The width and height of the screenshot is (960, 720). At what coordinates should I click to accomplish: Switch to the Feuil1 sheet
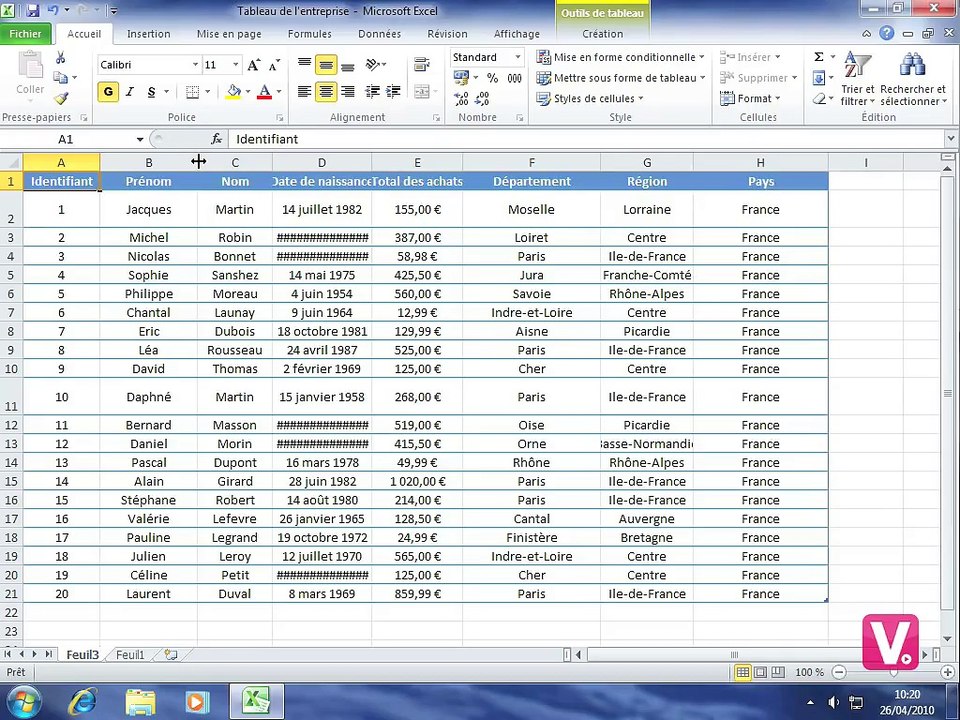(130, 654)
